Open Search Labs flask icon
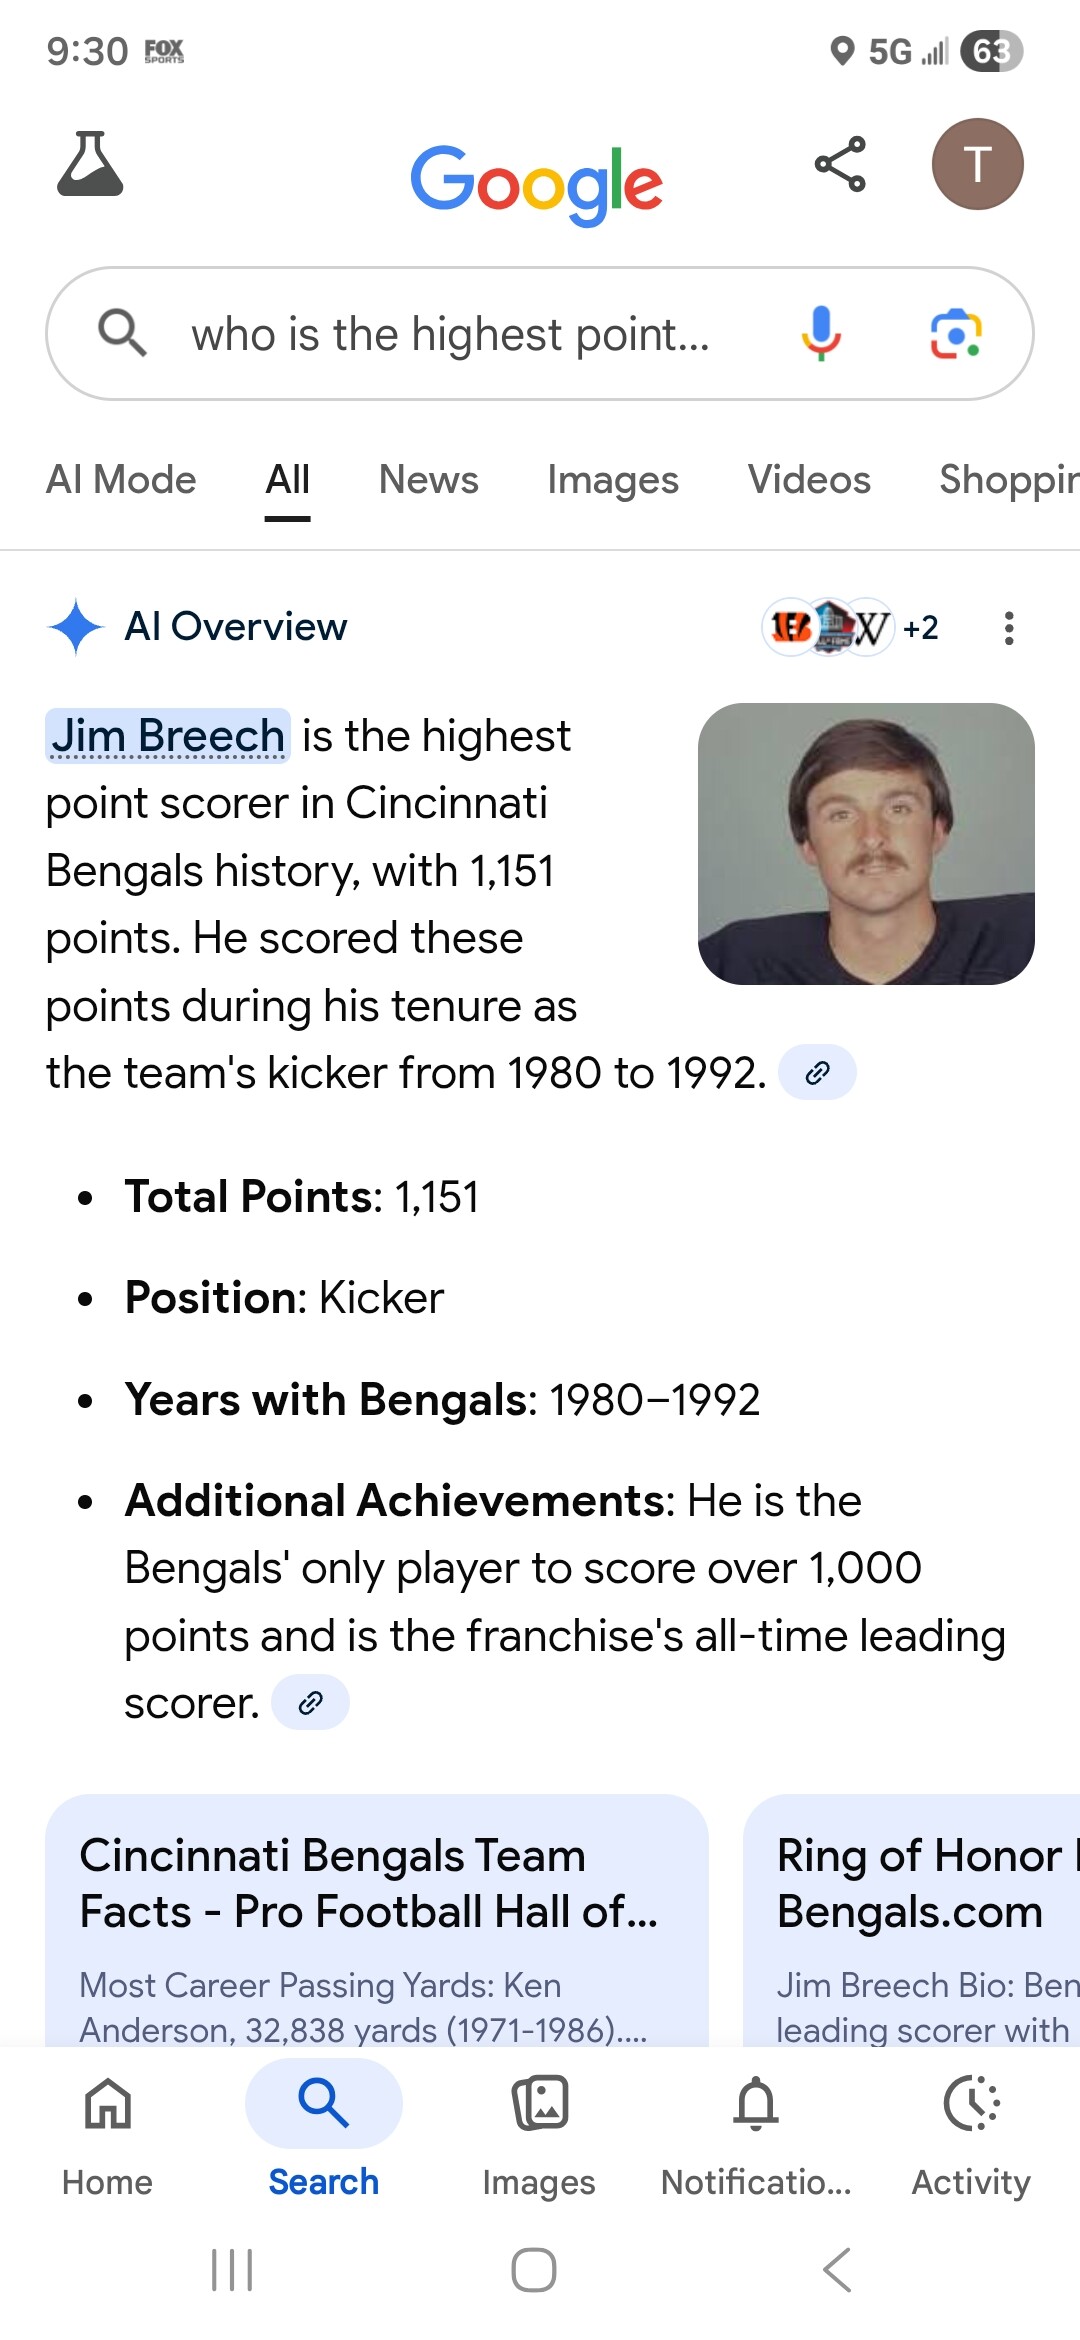Screen dimensions: 1080x2340 [90, 164]
